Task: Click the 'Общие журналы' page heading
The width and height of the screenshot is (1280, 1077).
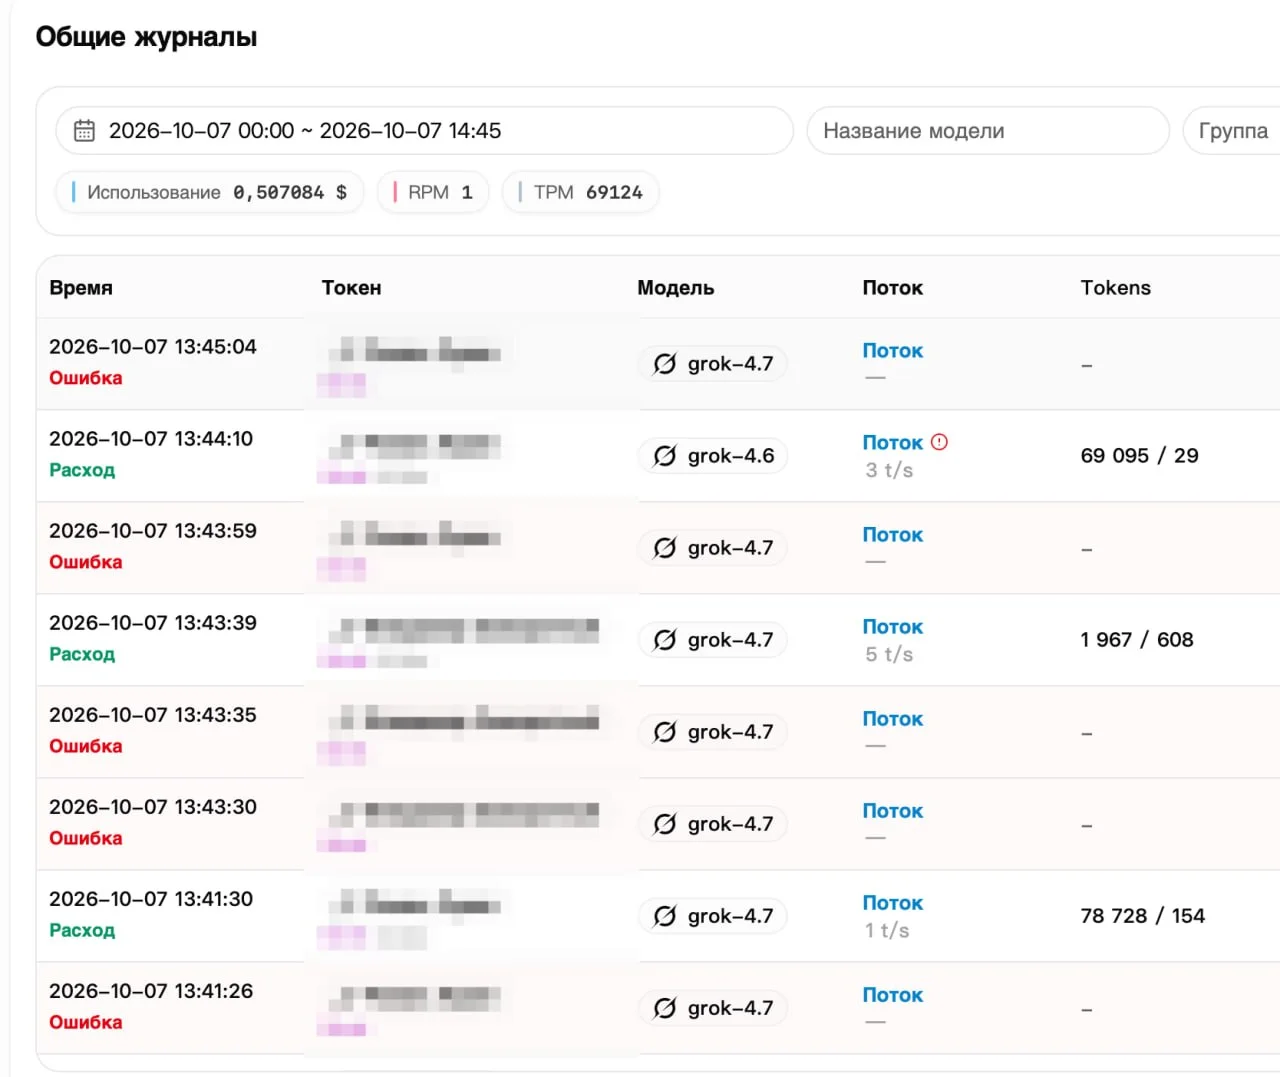Action: [147, 38]
